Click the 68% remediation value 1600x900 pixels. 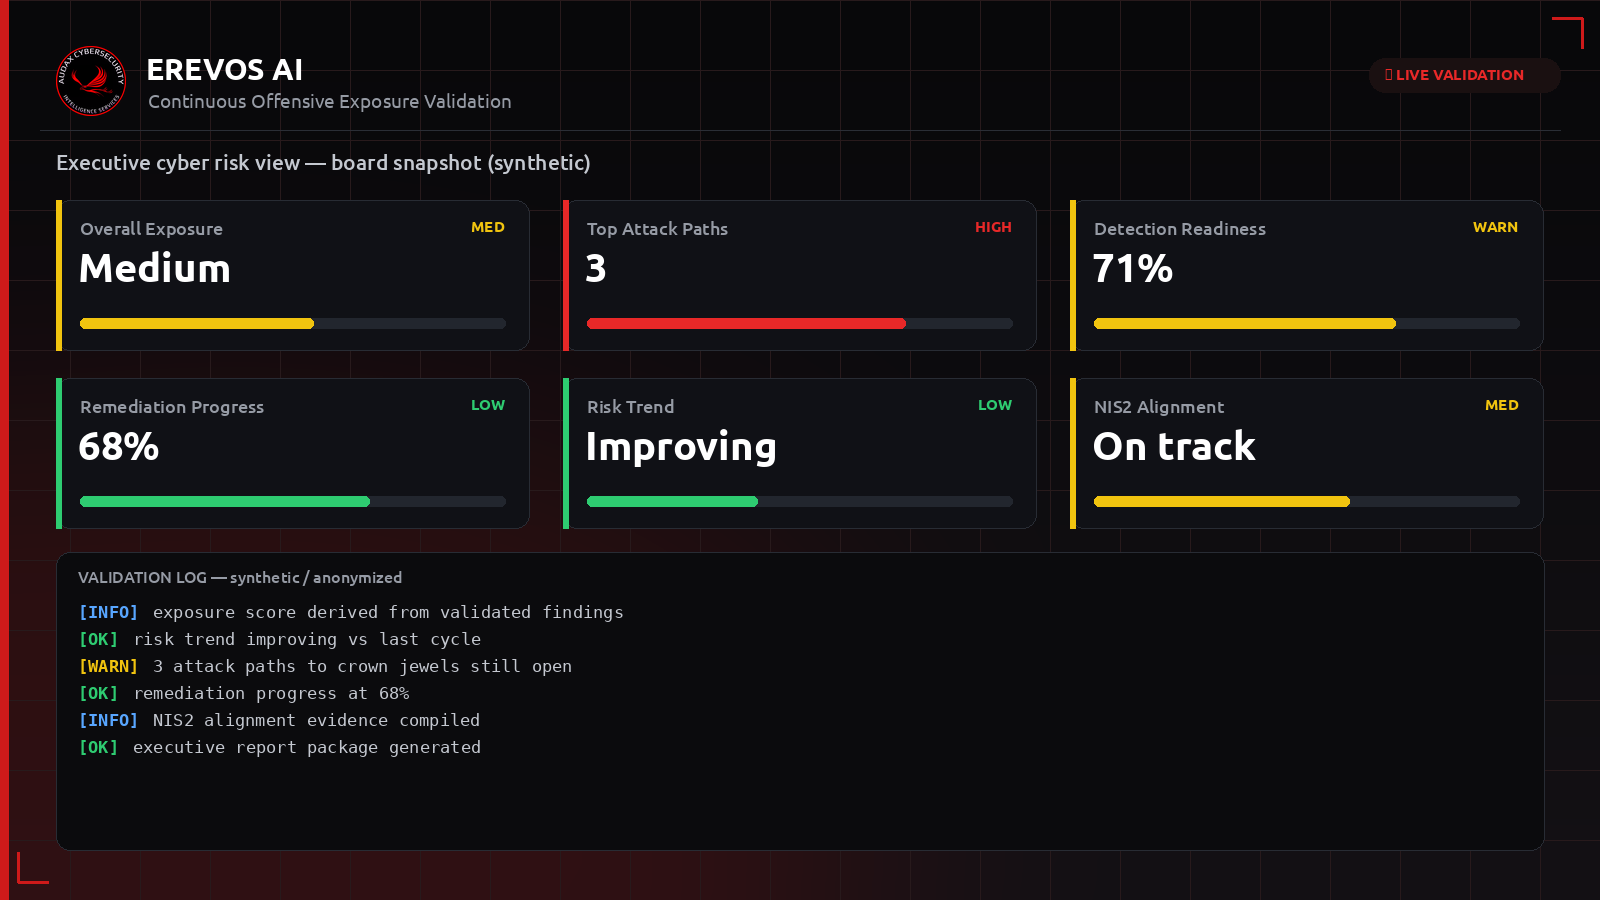click(119, 446)
